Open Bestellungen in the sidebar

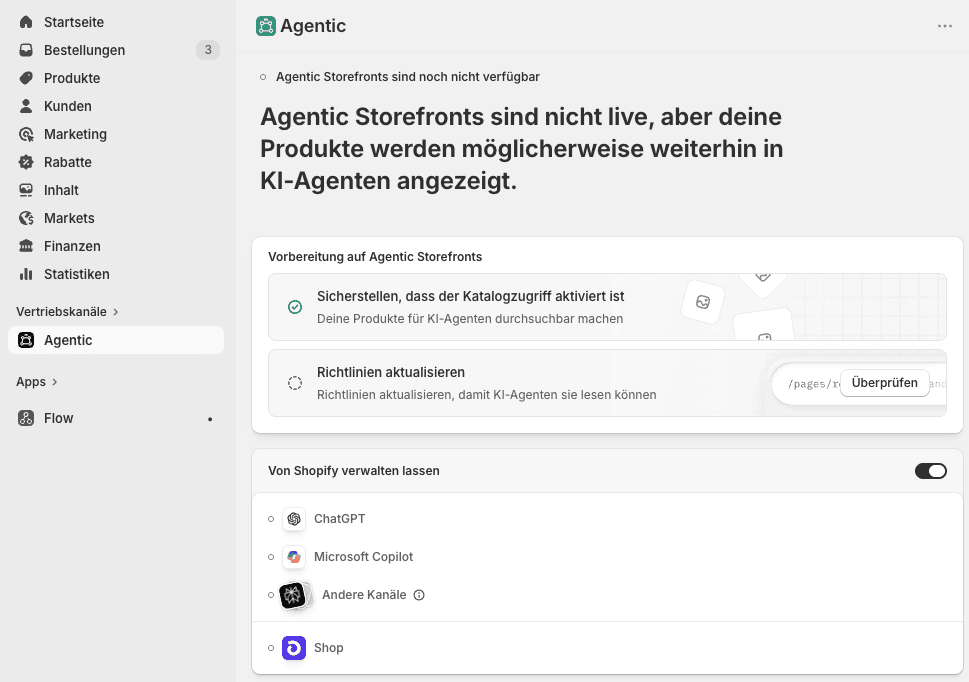[116, 50]
